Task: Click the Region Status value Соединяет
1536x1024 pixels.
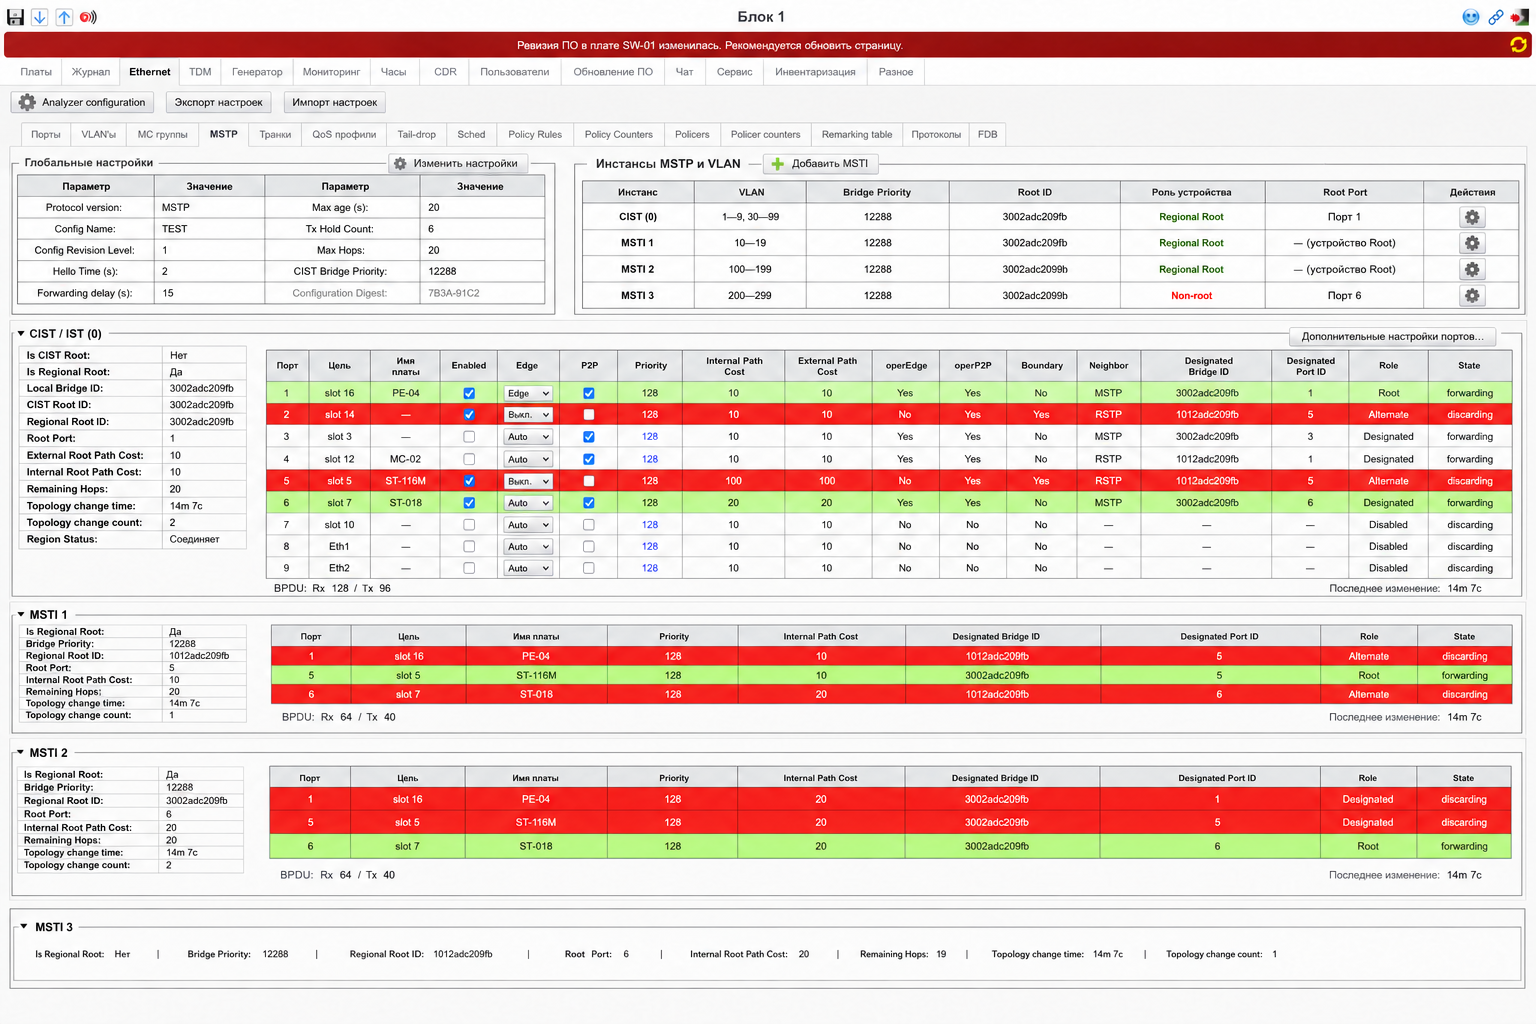Action: (194, 539)
